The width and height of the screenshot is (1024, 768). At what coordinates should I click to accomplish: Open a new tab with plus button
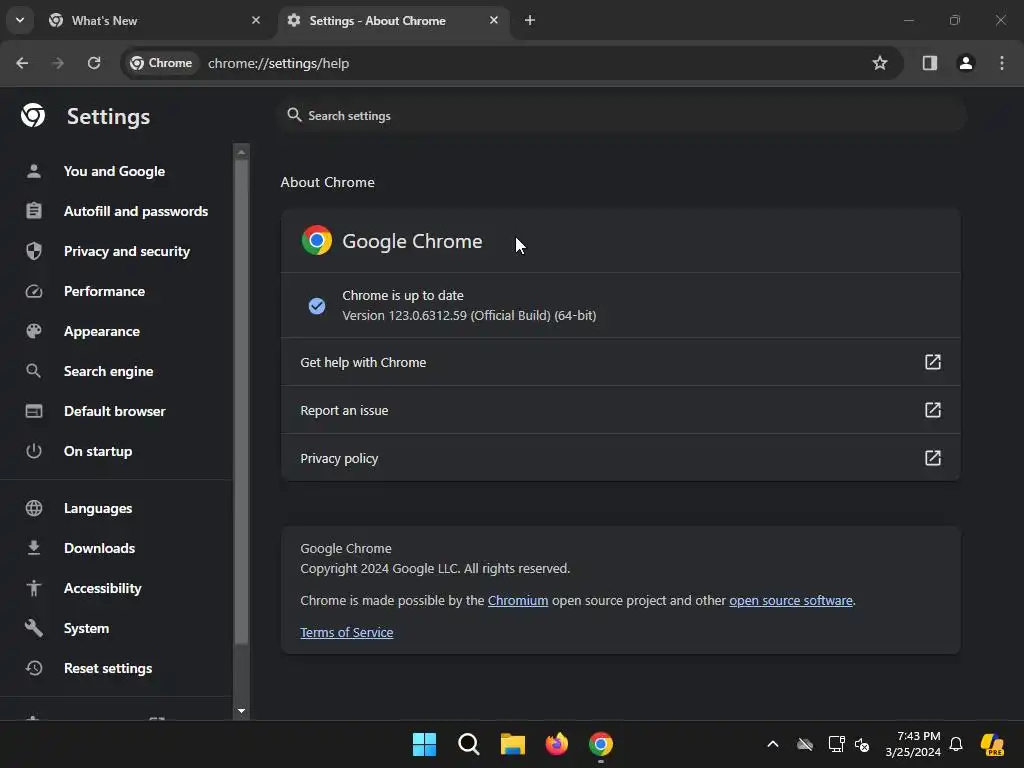[530, 21]
